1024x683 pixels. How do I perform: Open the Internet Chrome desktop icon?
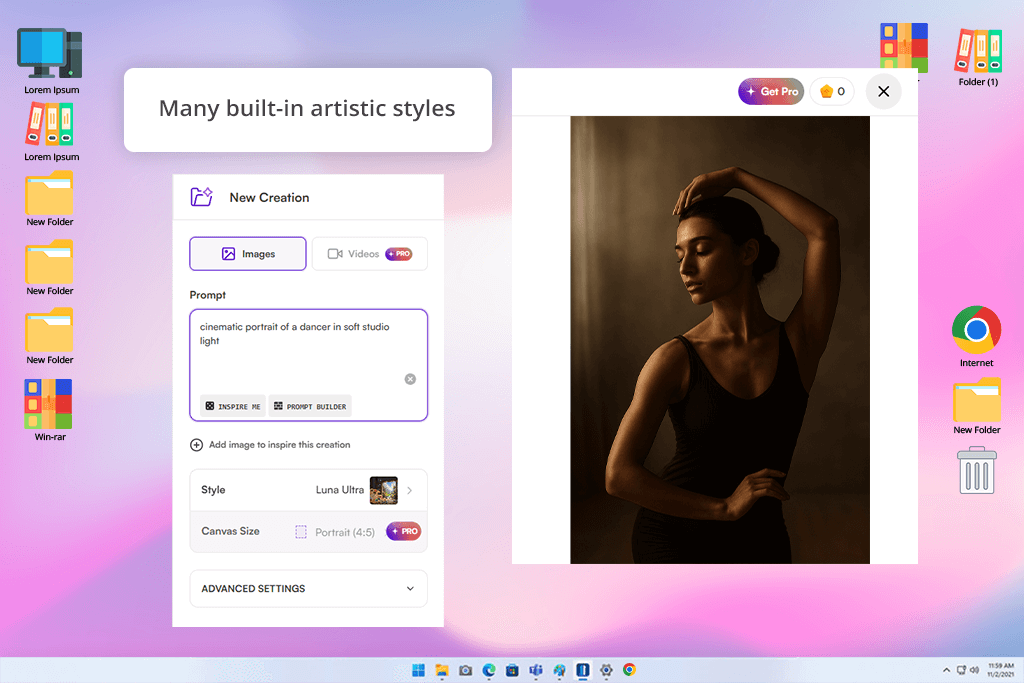[x=976, y=337]
